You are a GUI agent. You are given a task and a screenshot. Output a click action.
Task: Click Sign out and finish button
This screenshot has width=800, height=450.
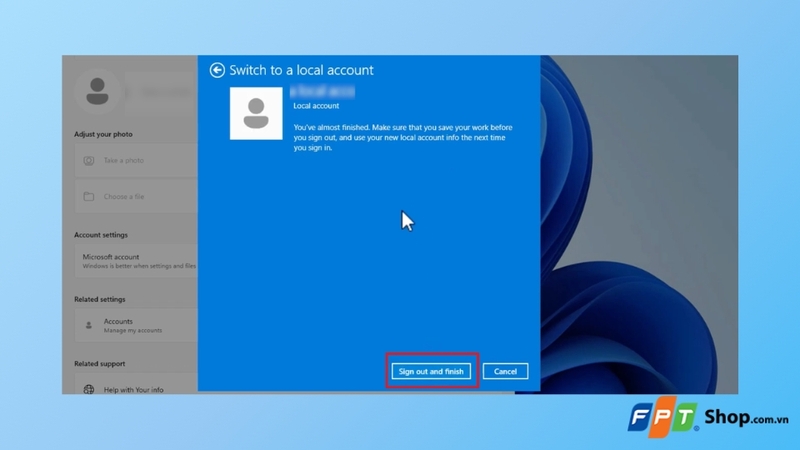click(x=431, y=371)
